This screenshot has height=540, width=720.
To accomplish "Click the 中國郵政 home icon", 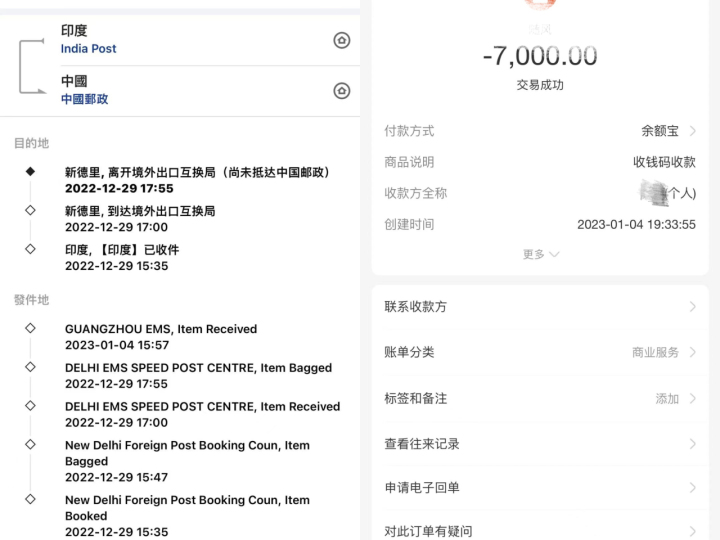I will [342, 91].
